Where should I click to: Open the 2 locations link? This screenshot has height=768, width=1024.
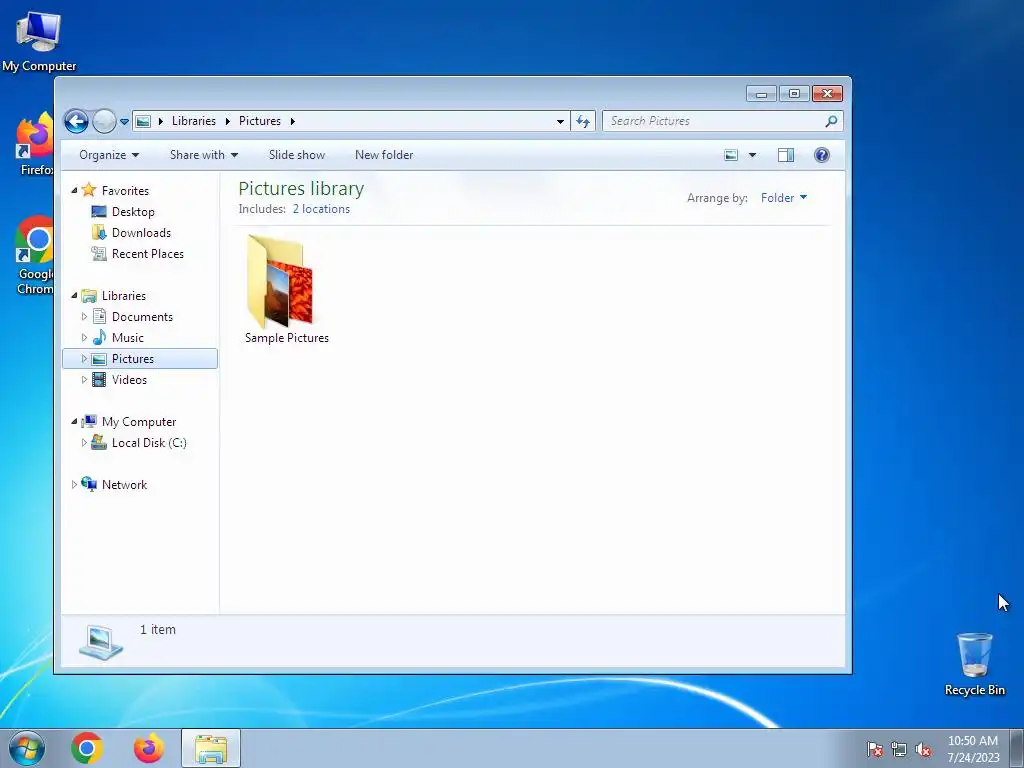pyautogui.click(x=321, y=209)
